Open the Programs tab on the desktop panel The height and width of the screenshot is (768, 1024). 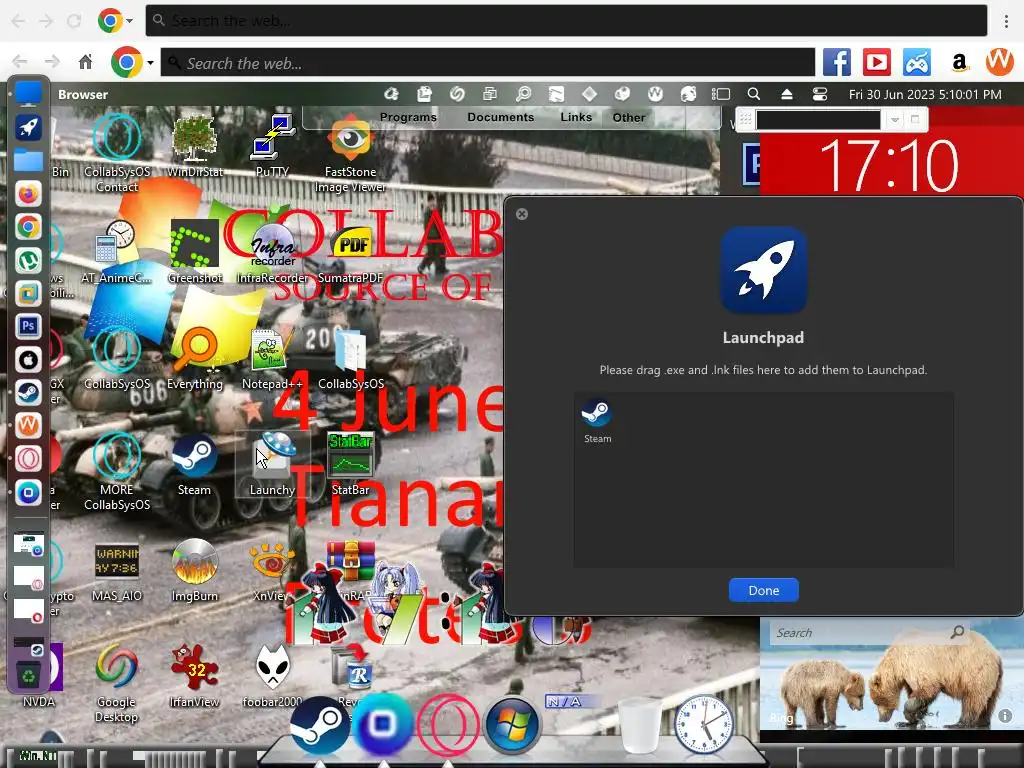tap(408, 117)
